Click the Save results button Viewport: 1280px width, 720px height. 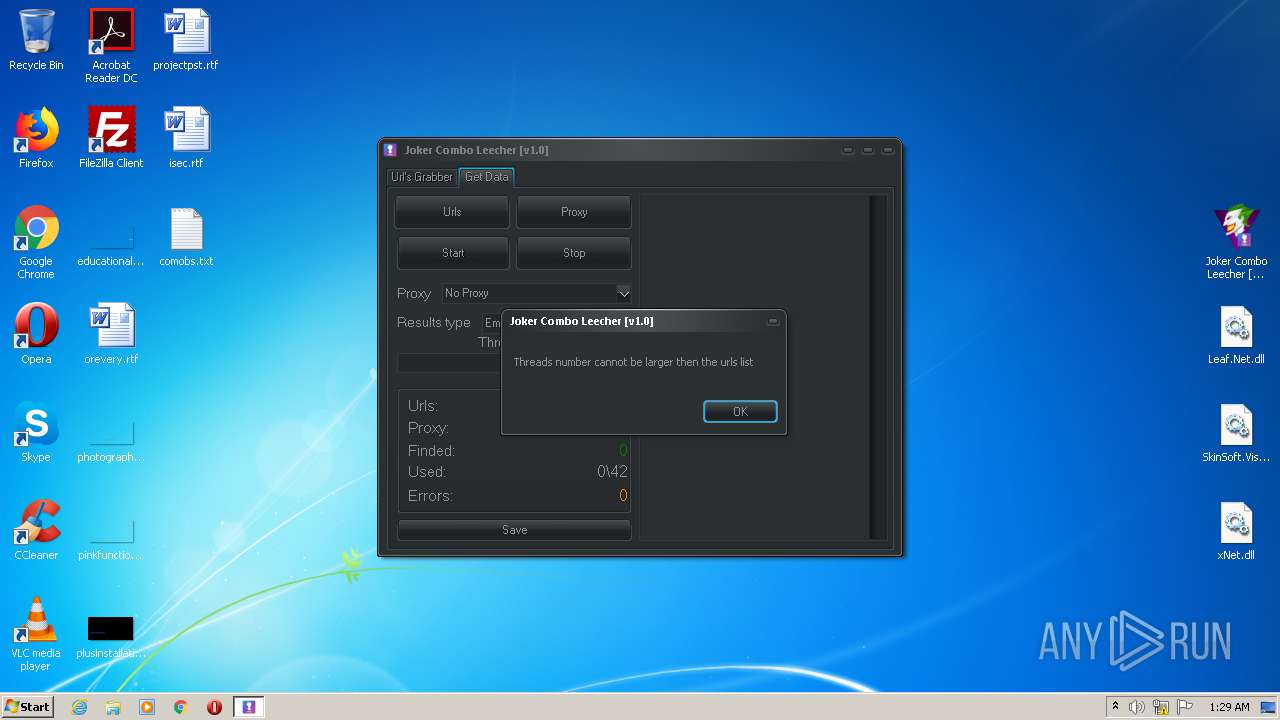[x=514, y=530]
